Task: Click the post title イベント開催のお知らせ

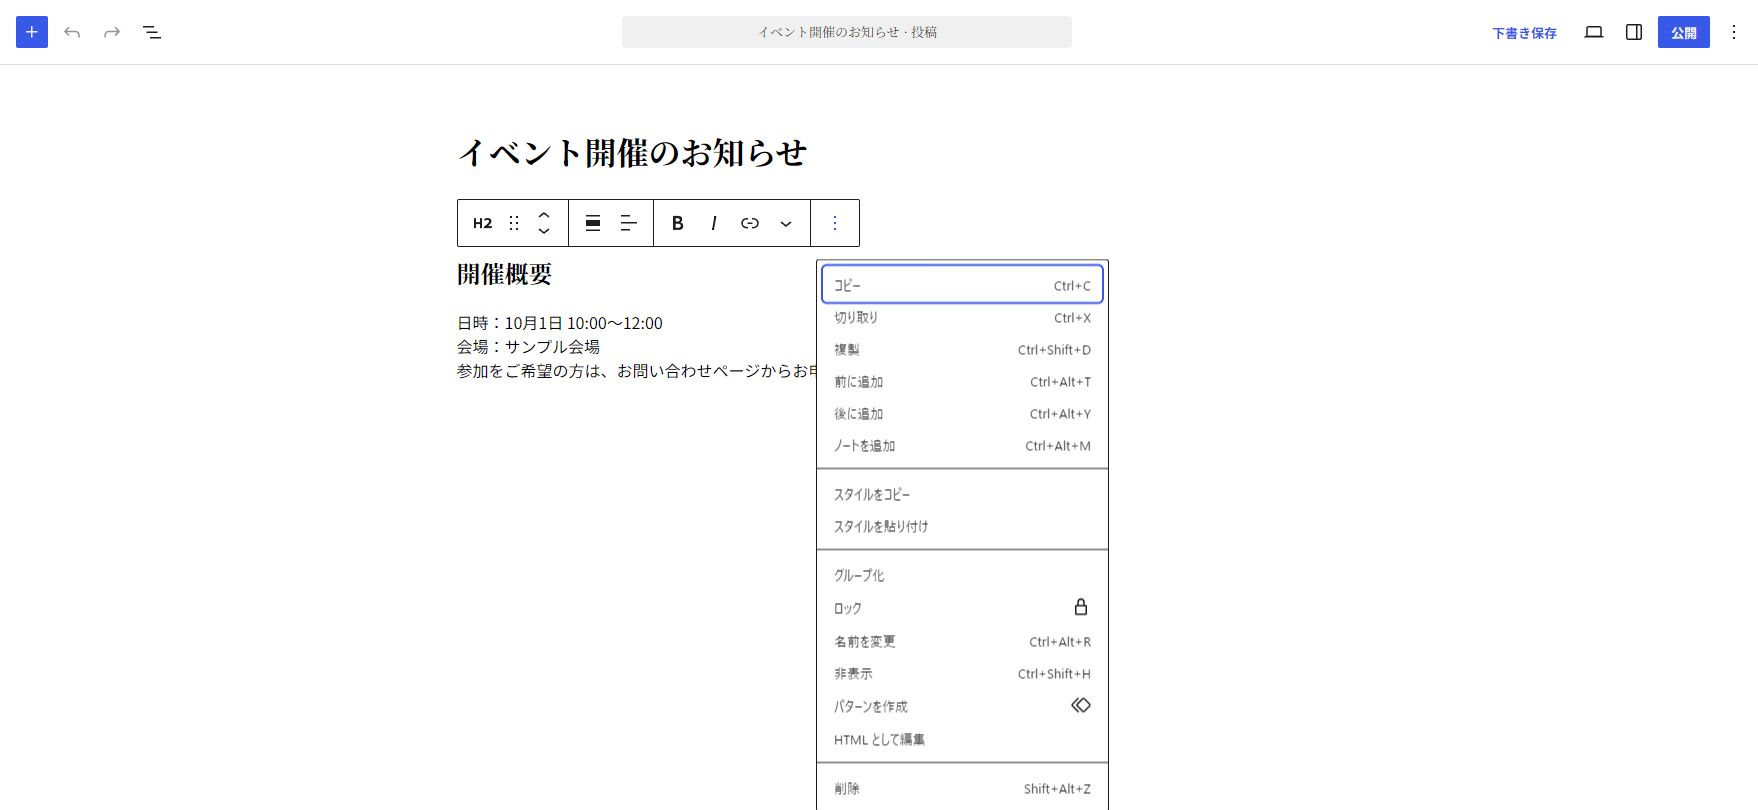Action: point(632,153)
